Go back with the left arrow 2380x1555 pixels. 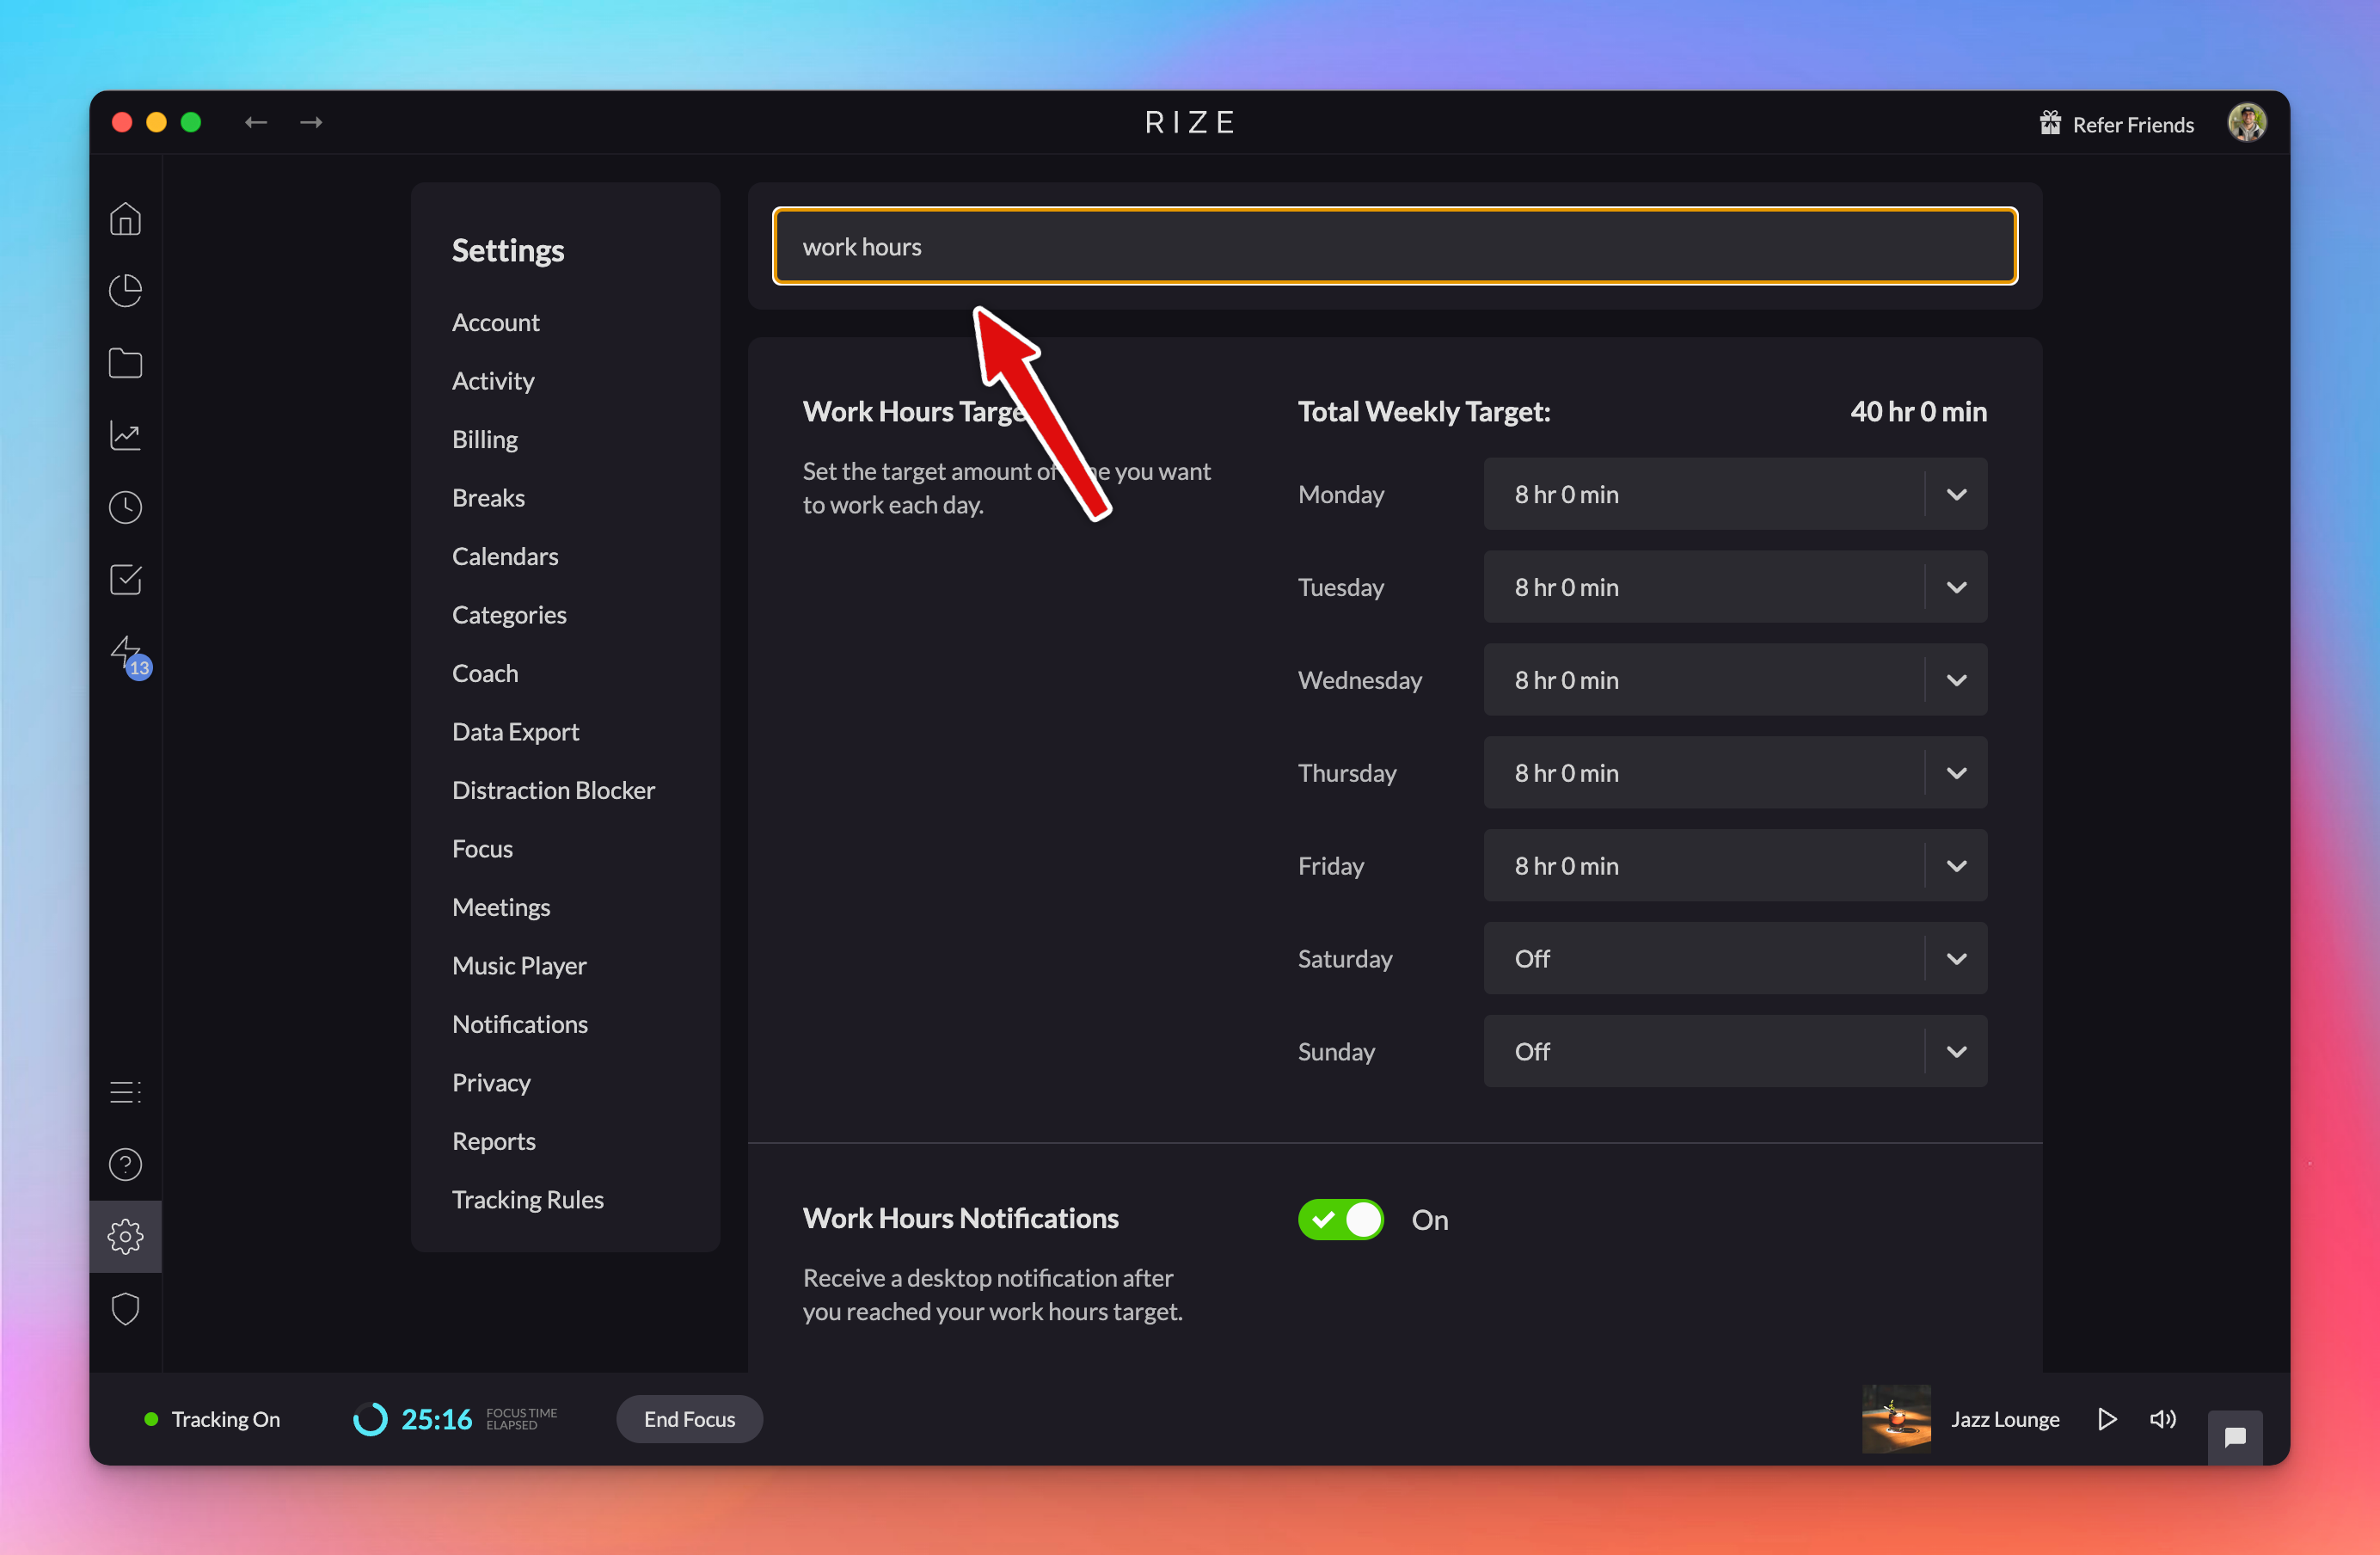click(x=256, y=122)
